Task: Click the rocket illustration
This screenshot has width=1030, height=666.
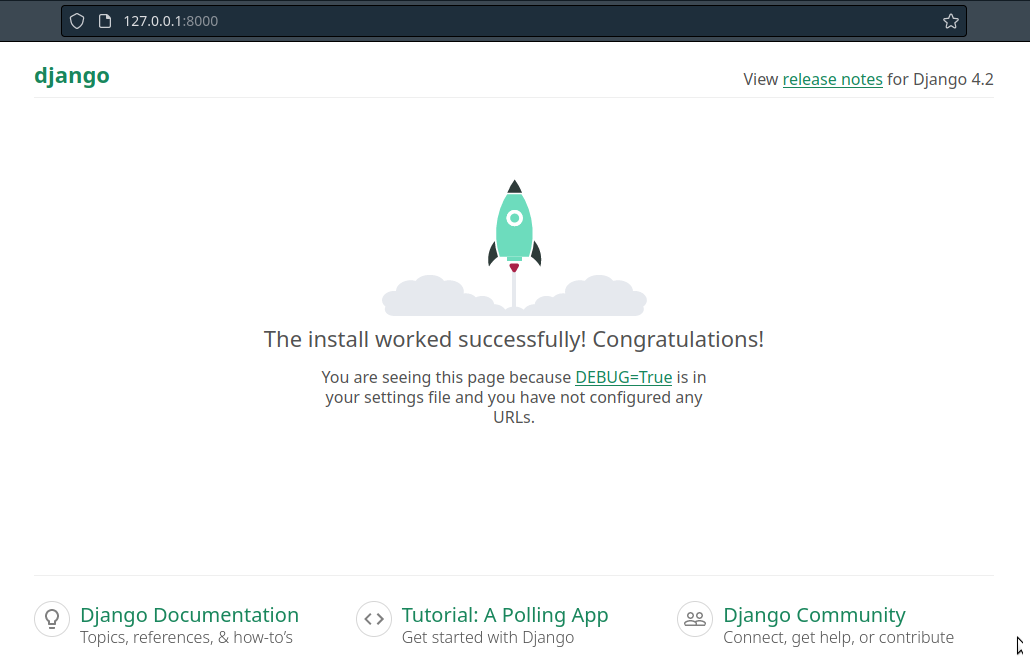Action: click(514, 248)
